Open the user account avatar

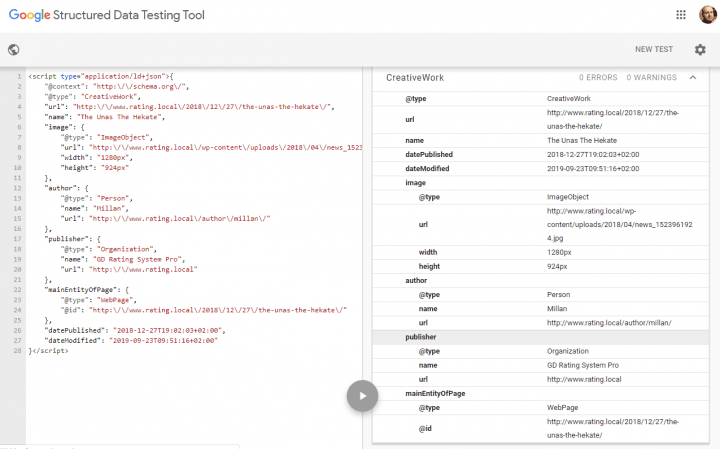(708, 15)
